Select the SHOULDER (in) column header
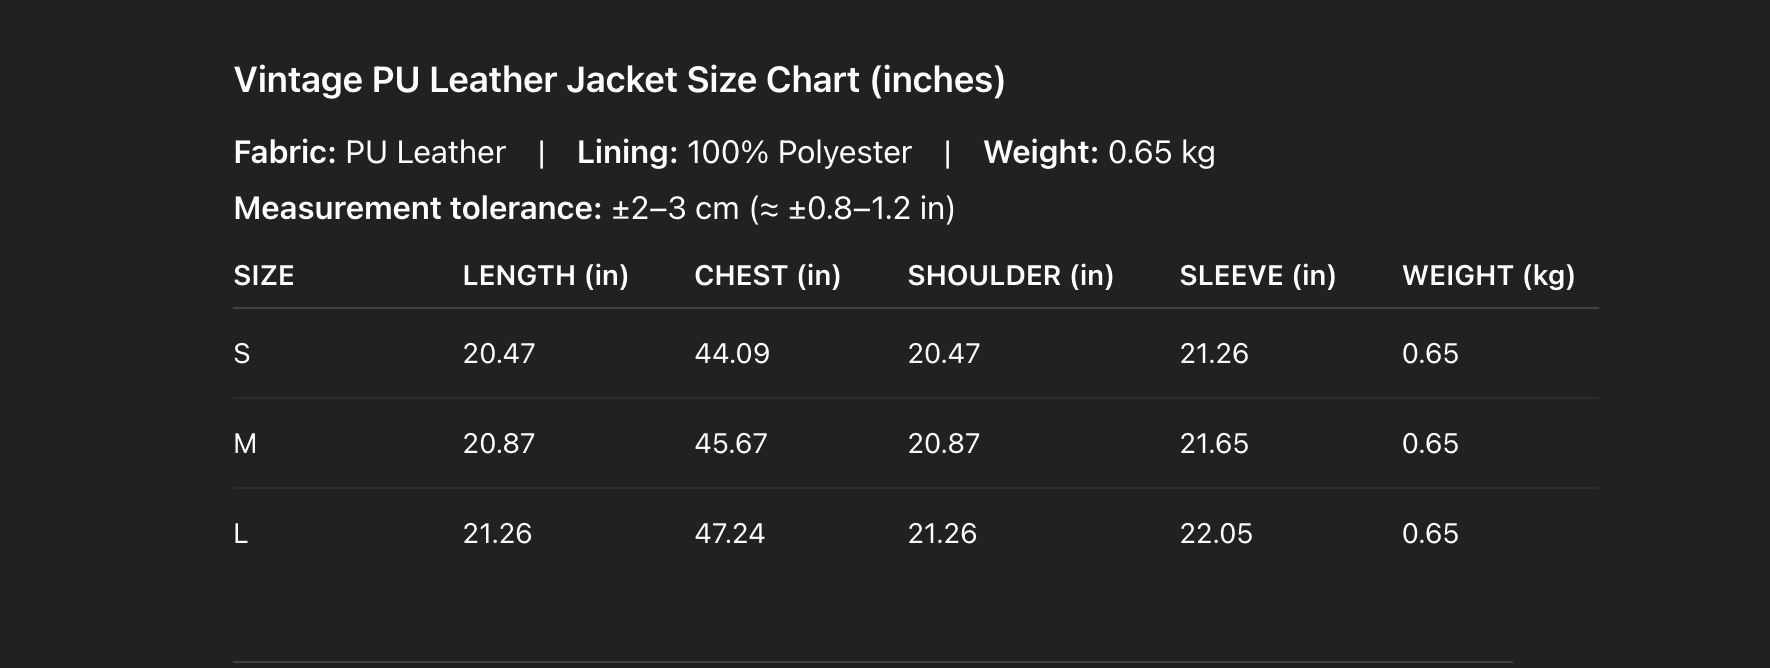1770x668 pixels. (x=1010, y=276)
